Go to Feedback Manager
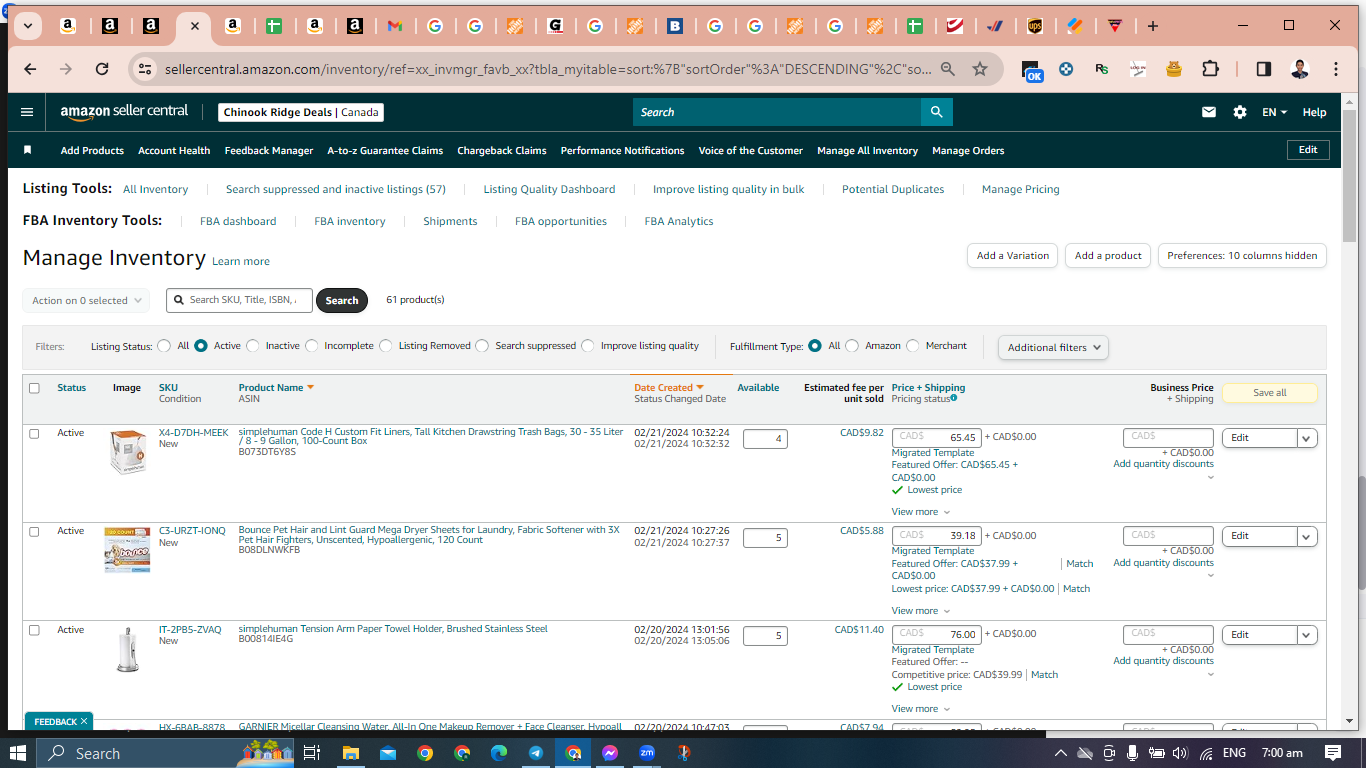 tap(269, 150)
